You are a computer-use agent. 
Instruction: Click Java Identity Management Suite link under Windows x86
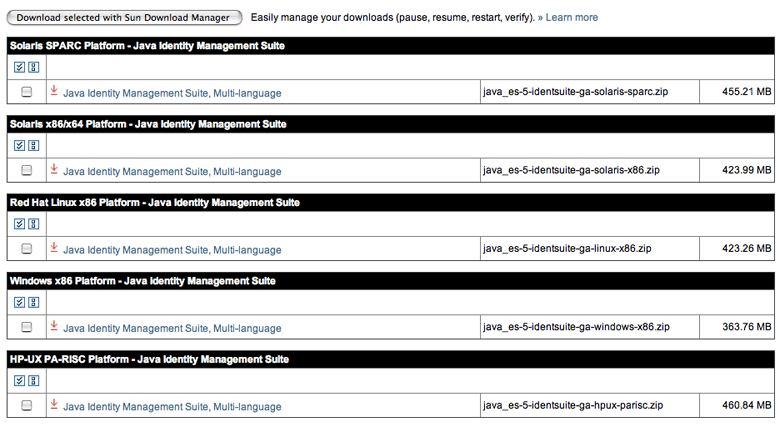point(172,328)
